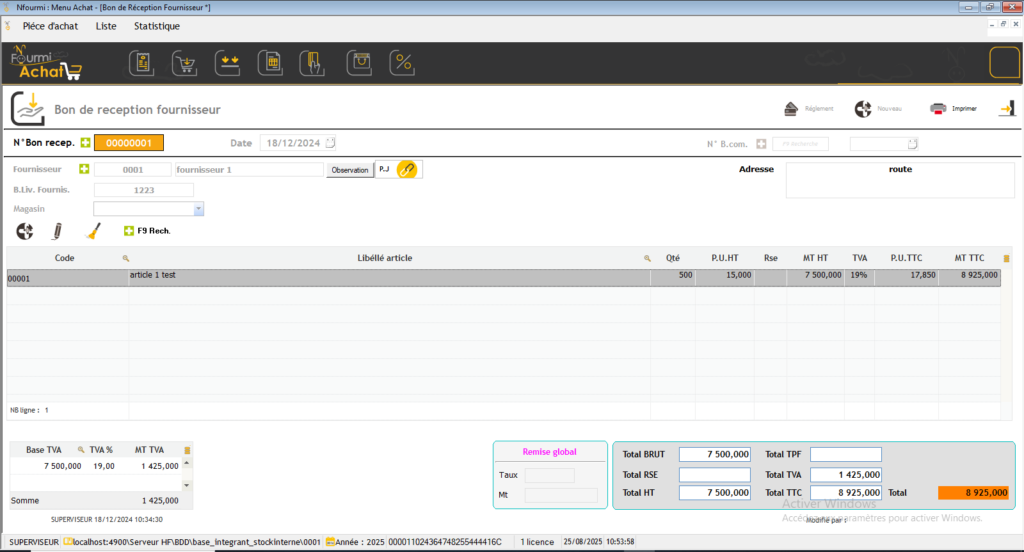Open the Date calendar picker

click(x=330, y=143)
